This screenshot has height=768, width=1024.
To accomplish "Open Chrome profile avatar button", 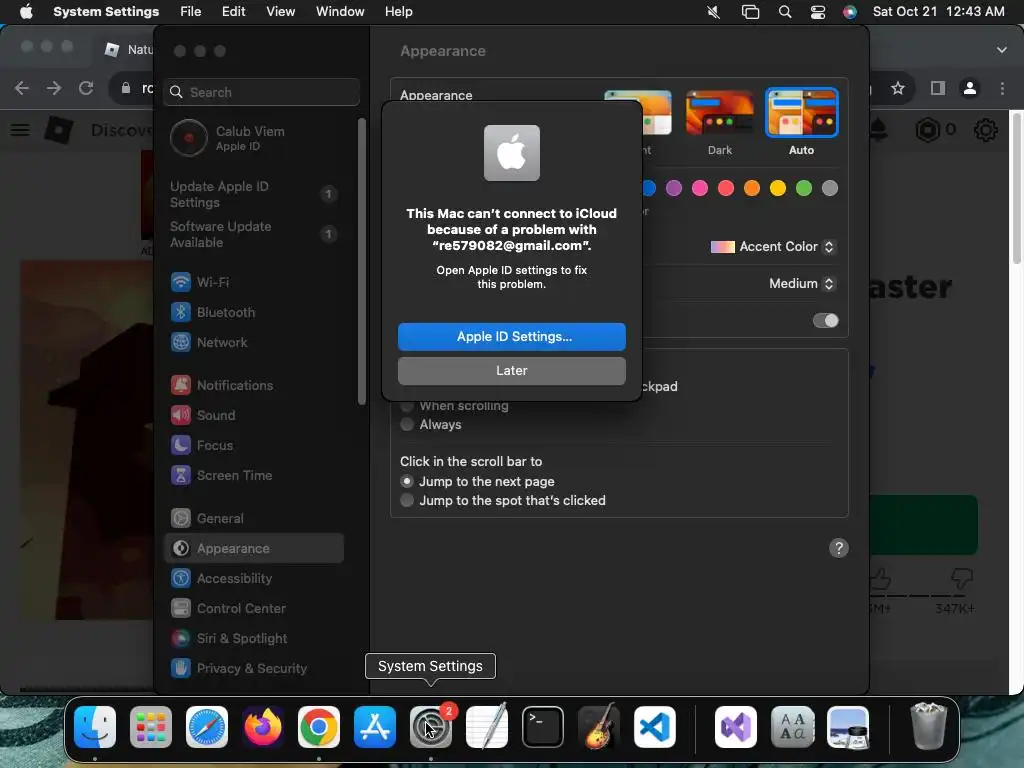I will pyautogui.click(x=970, y=88).
